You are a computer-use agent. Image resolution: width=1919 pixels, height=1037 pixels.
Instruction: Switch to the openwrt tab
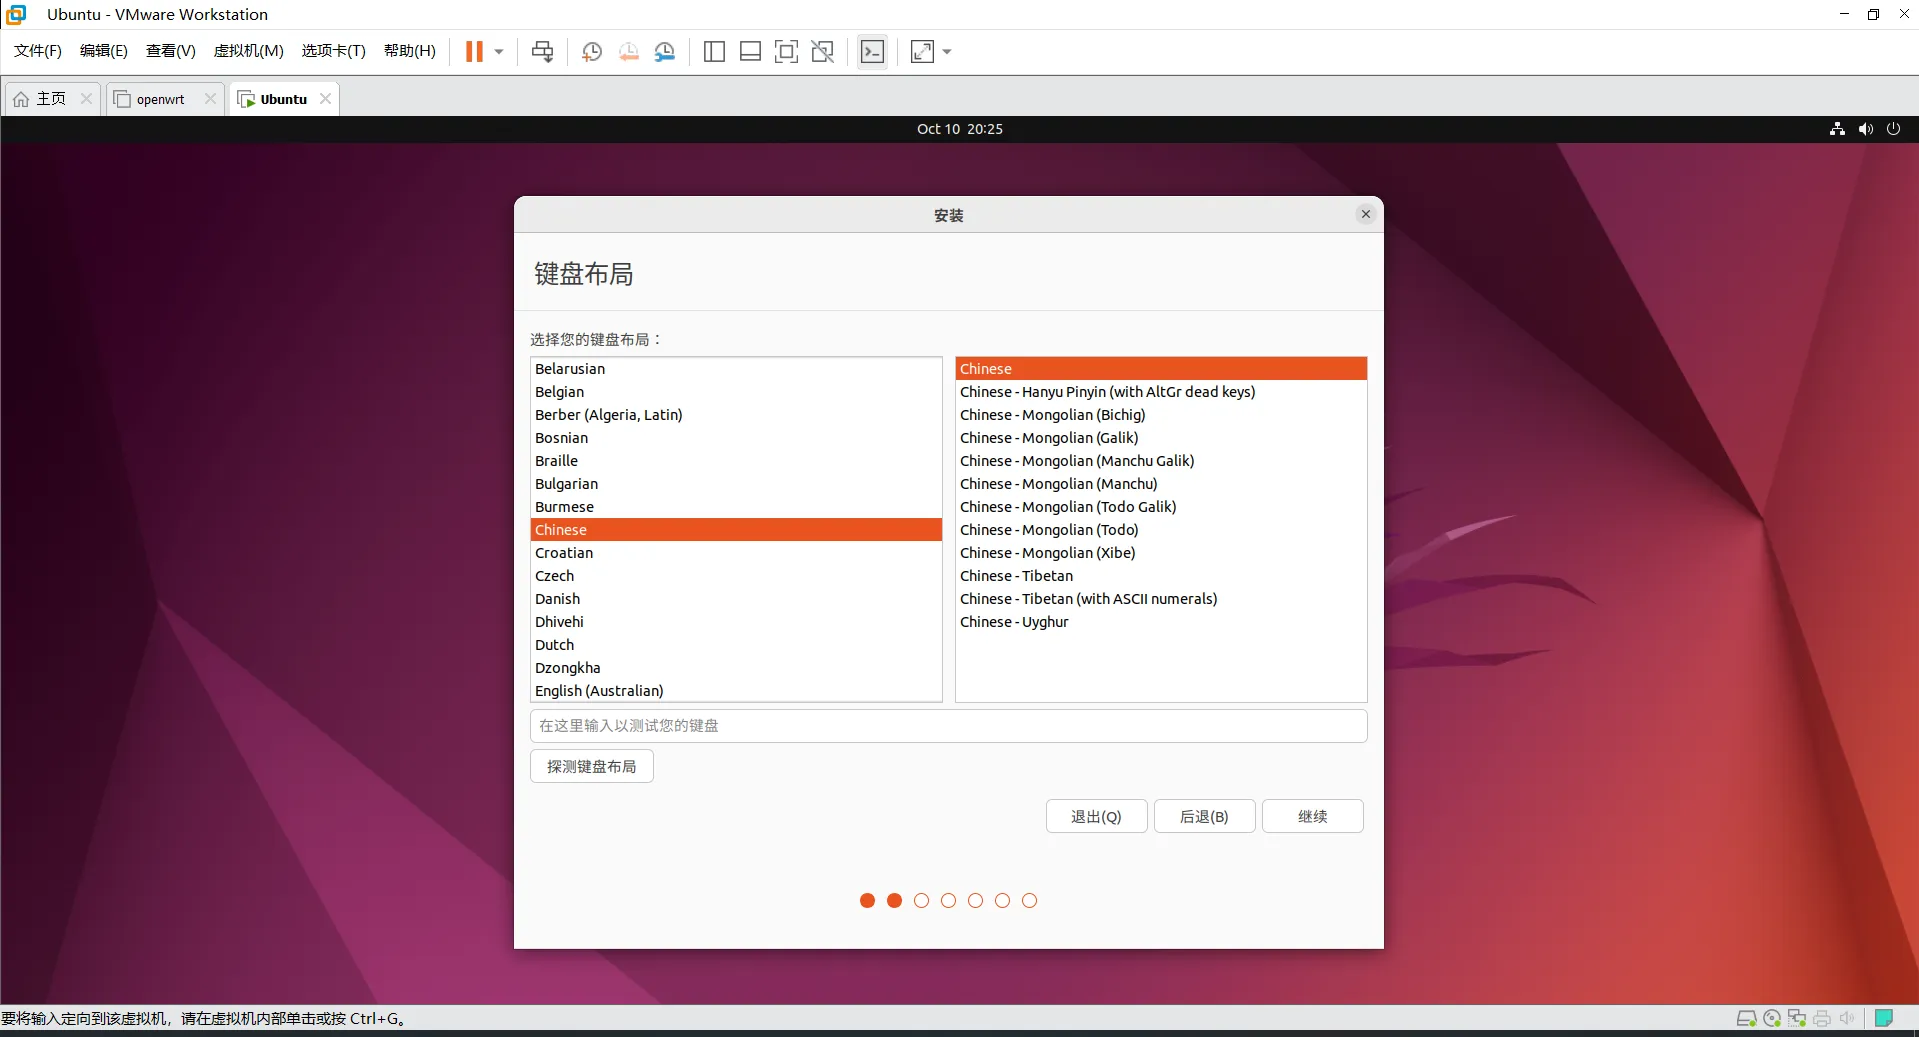coord(160,98)
